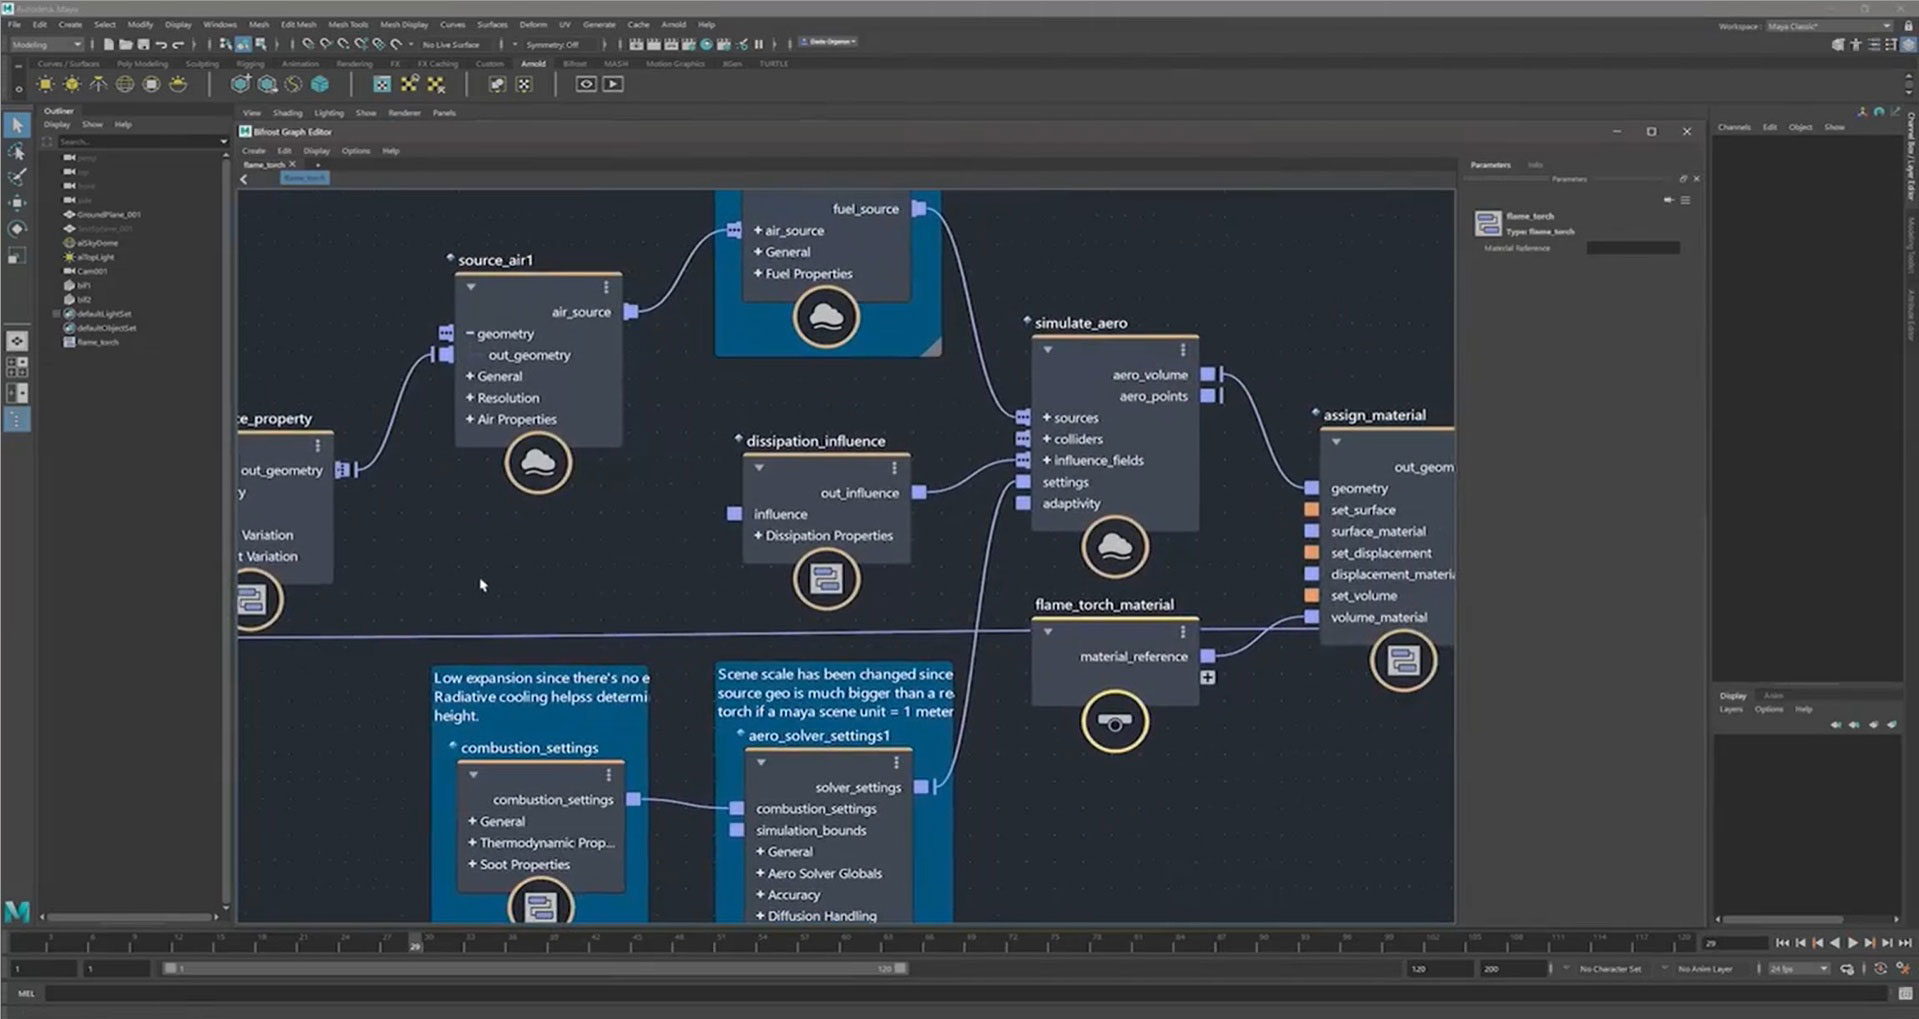
Task: Start Arnold render with play icon
Action: point(613,84)
